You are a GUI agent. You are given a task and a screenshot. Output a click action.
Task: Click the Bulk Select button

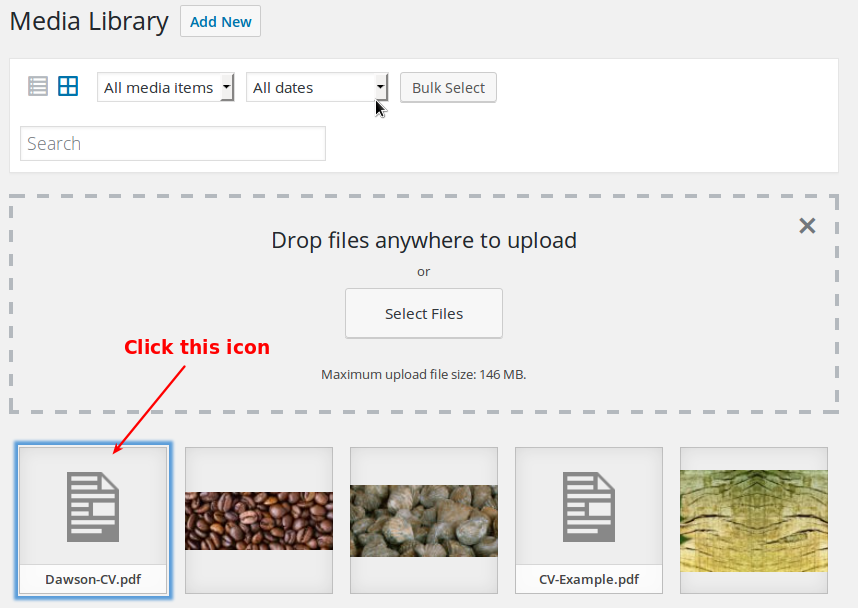coord(448,88)
